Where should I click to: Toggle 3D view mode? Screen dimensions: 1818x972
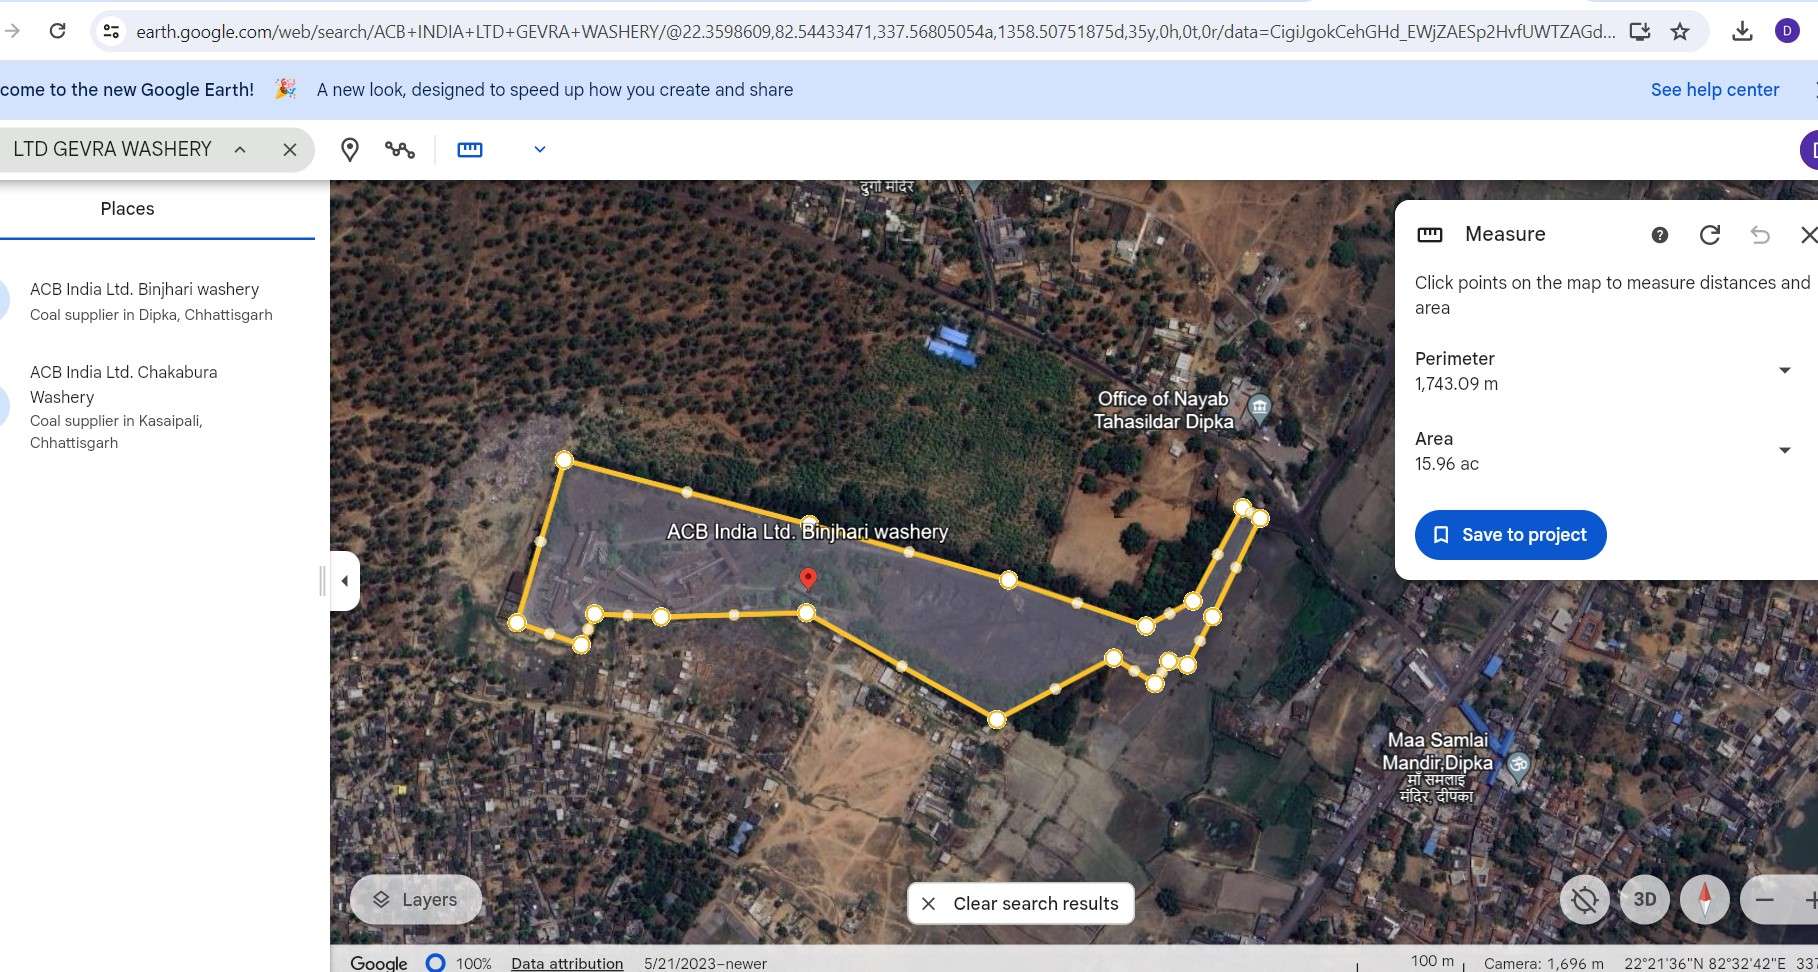tap(1645, 899)
